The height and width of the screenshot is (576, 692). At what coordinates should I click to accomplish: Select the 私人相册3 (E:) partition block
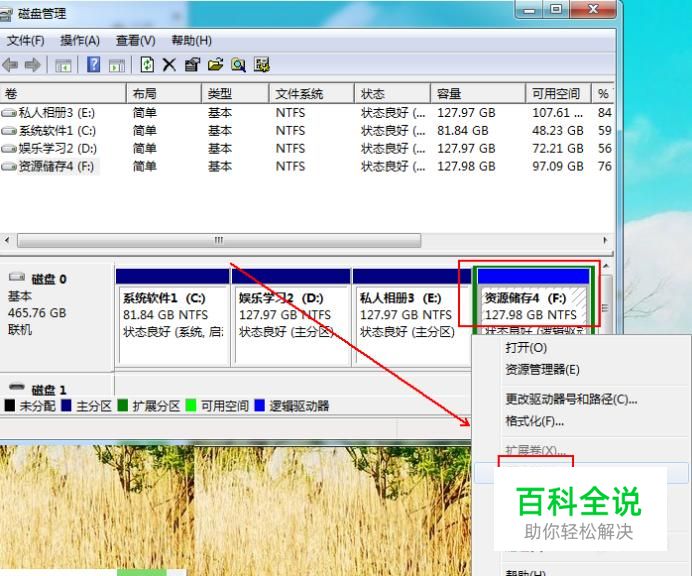tap(410, 318)
